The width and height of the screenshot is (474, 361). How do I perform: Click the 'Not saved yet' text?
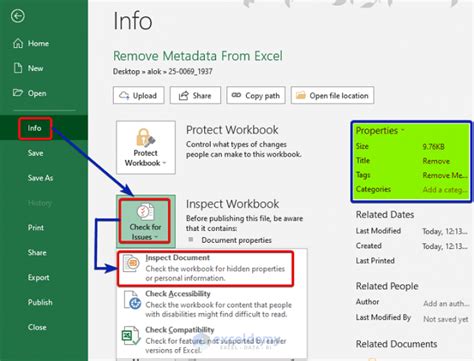pyautogui.click(x=446, y=319)
